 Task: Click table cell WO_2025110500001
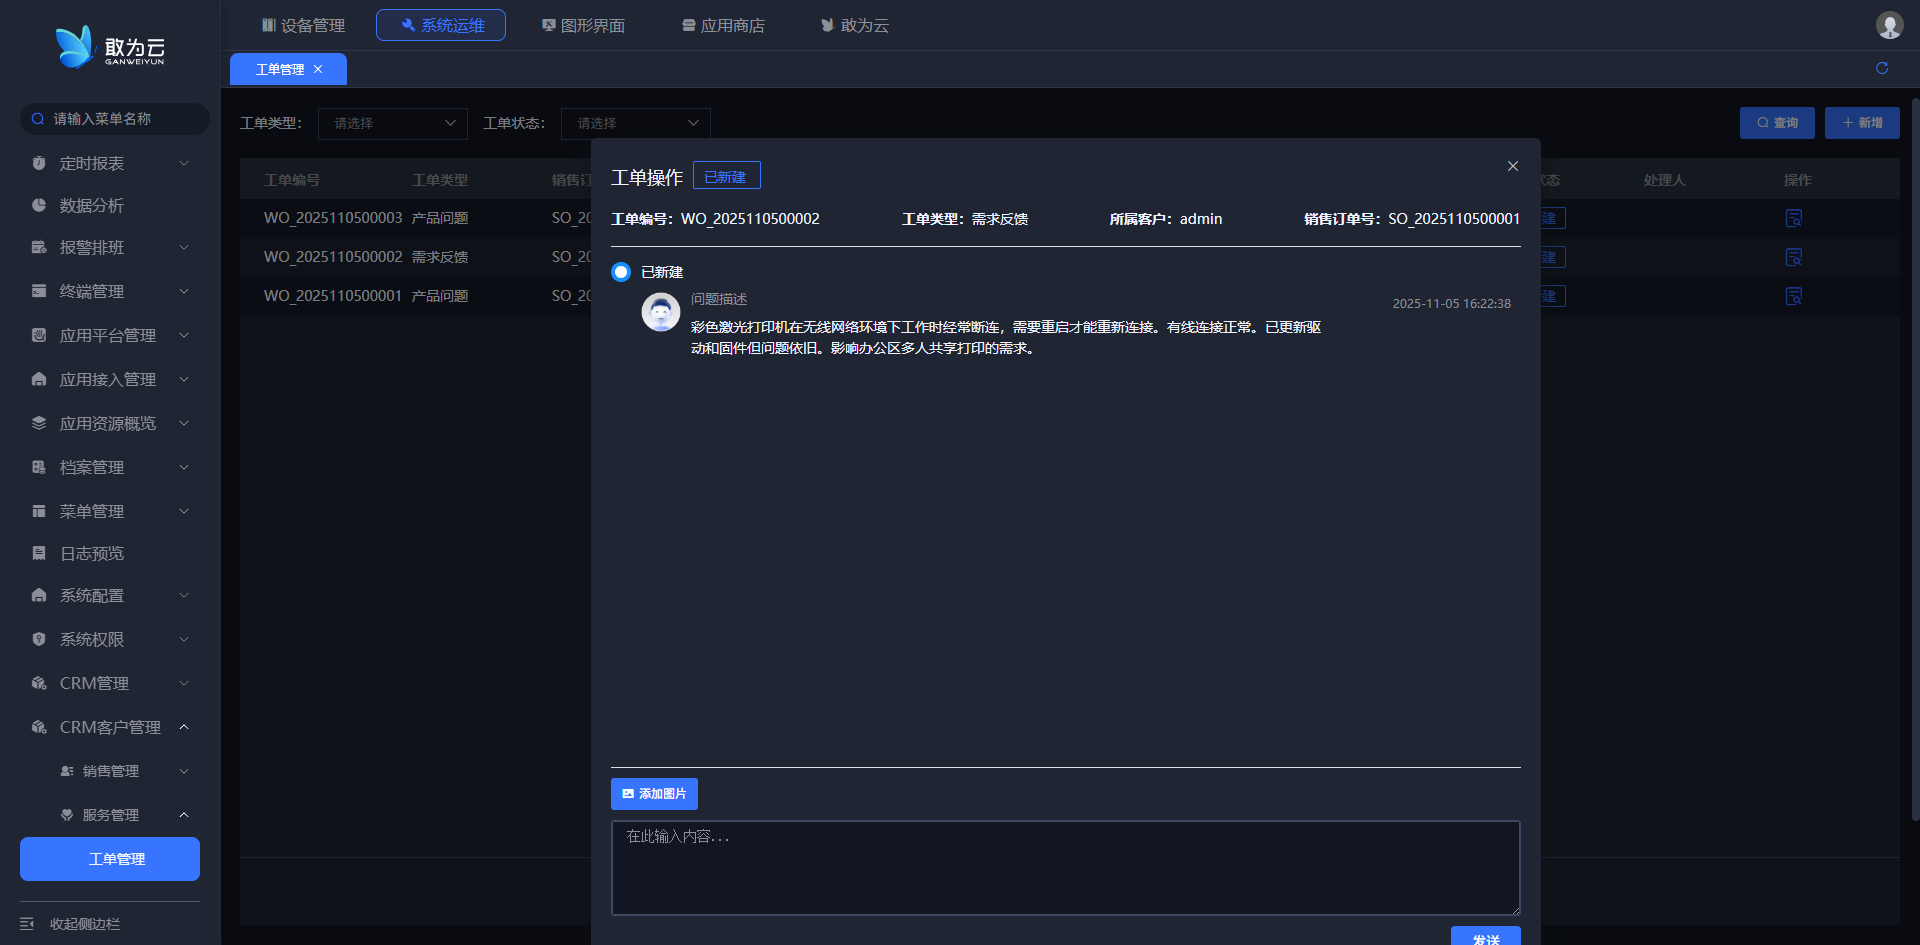[333, 296]
